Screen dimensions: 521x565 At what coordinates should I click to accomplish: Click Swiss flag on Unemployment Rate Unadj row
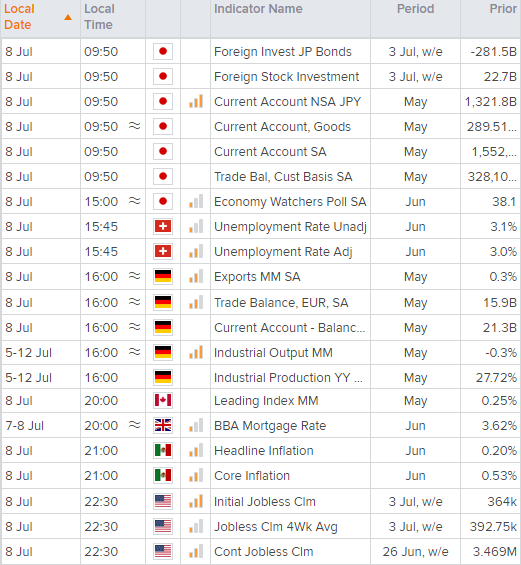tap(163, 227)
